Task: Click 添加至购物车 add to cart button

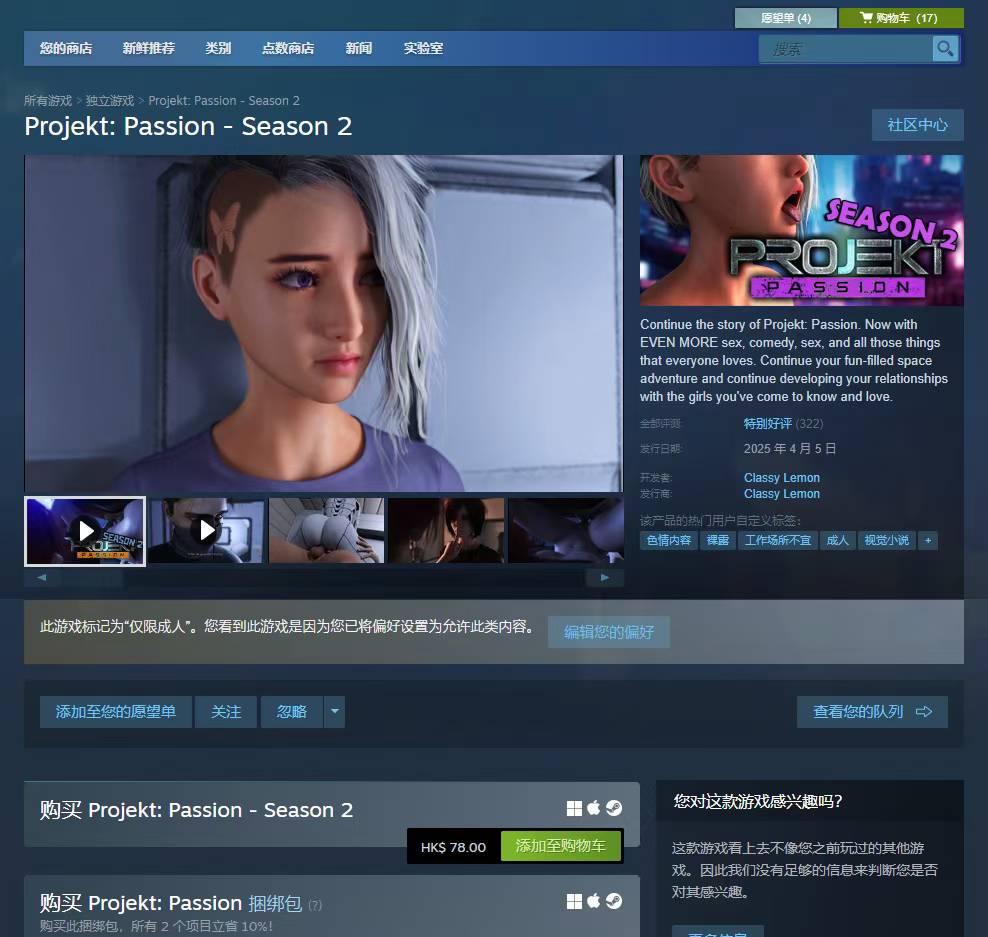Action: [561, 846]
